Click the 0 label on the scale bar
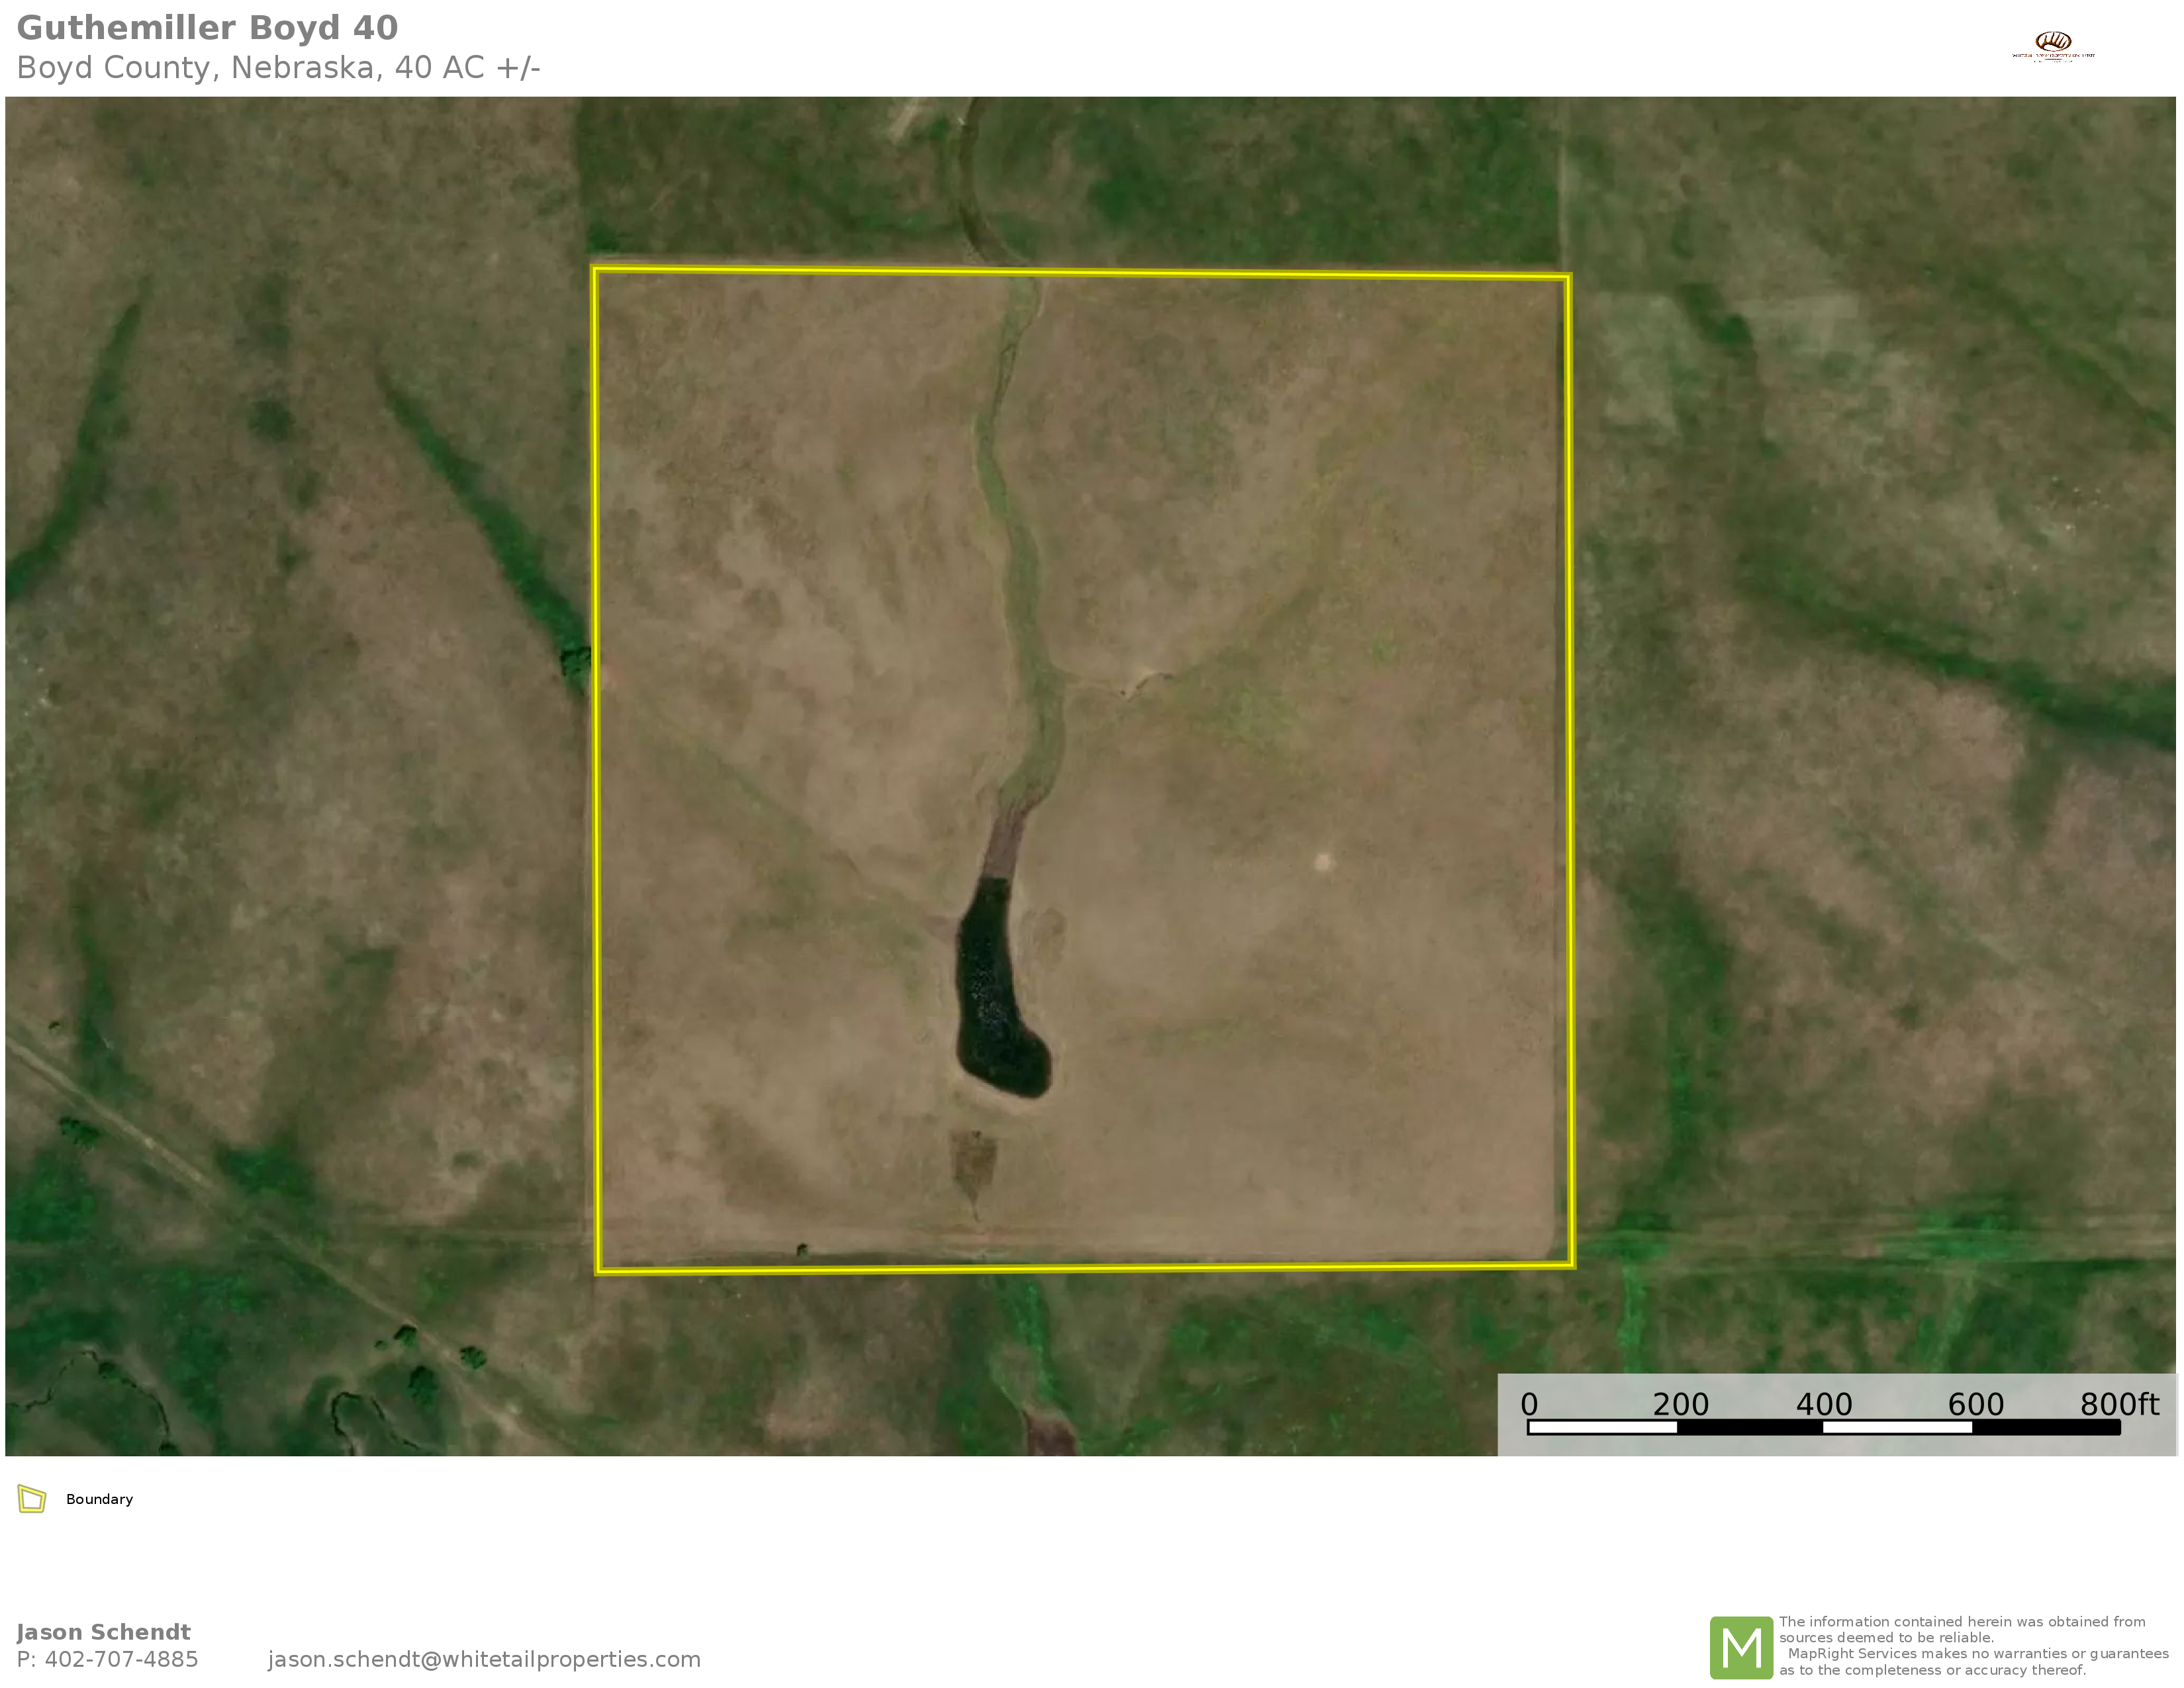The height and width of the screenshot is (1688, 2184). click(1529, 1404)
